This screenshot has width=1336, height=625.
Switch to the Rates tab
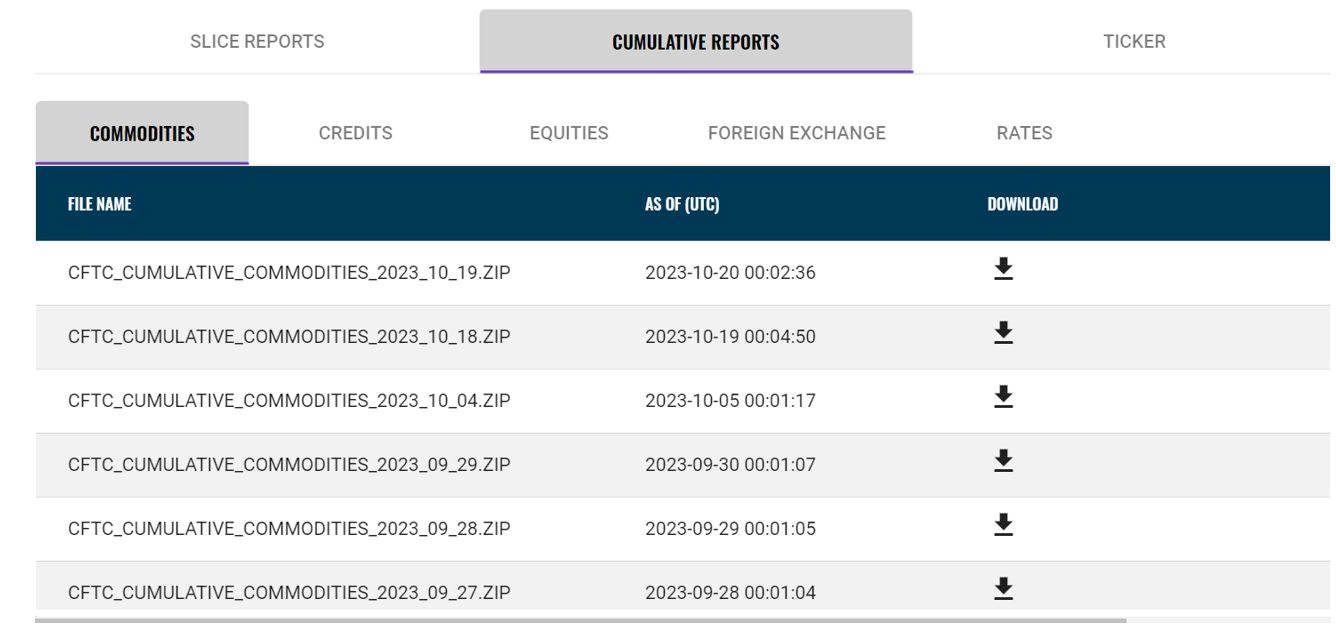pos(1024,133)
